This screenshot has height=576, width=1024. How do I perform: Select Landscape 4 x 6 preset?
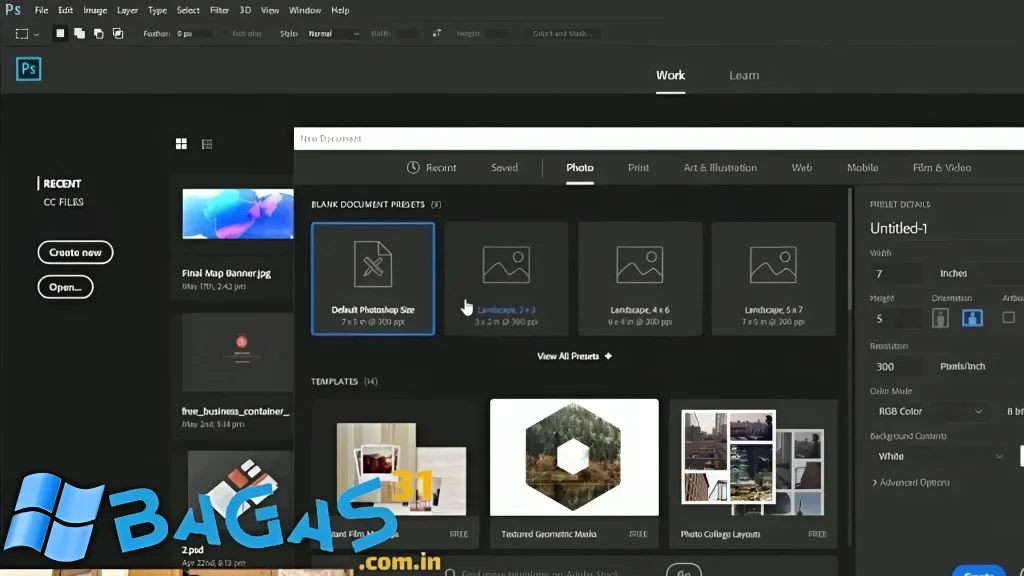[640, 279]
